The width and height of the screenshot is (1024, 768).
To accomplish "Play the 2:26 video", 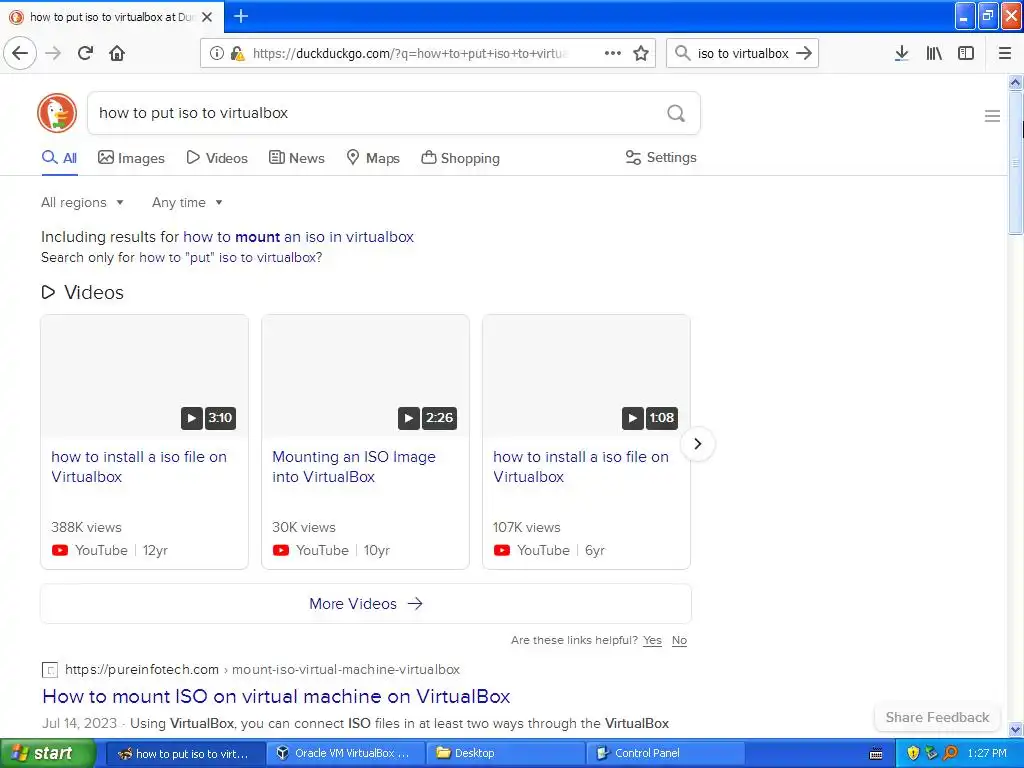I will click(408, 418).
